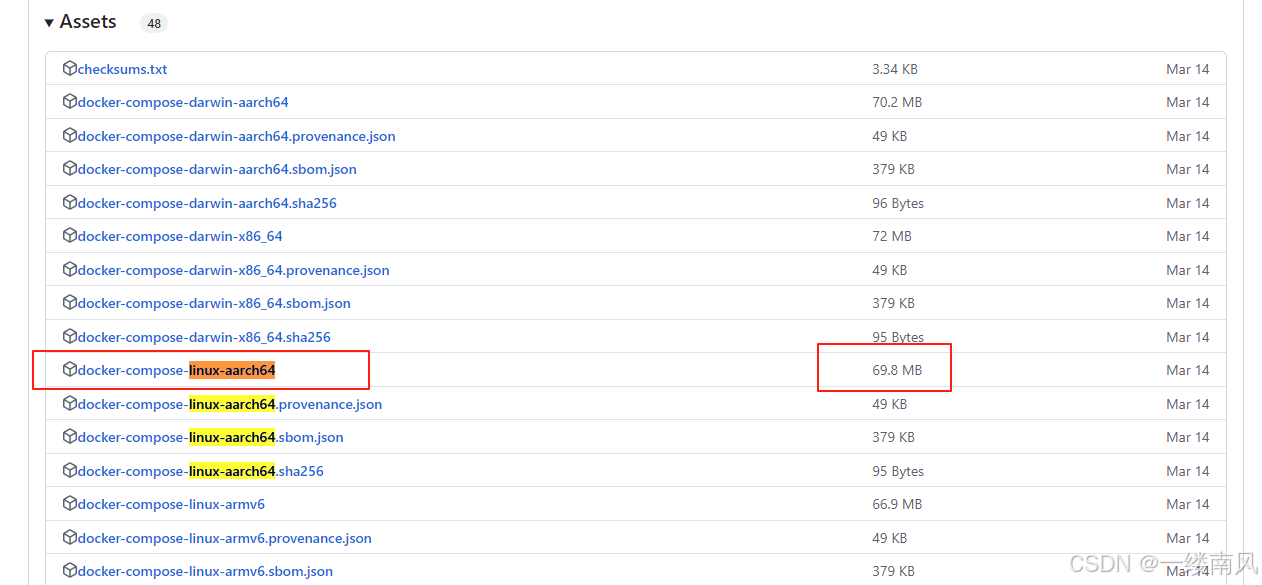
Task: Click package icon beside darwin-x86_64.provenance.json
Action: 70,269
